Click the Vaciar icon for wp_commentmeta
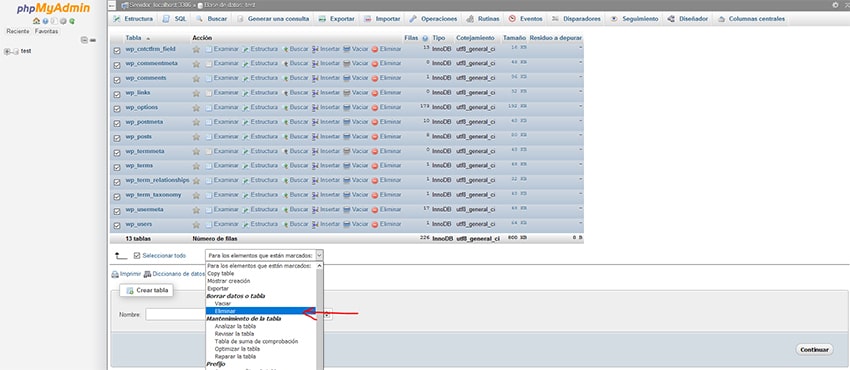 [x=346, y=63]
